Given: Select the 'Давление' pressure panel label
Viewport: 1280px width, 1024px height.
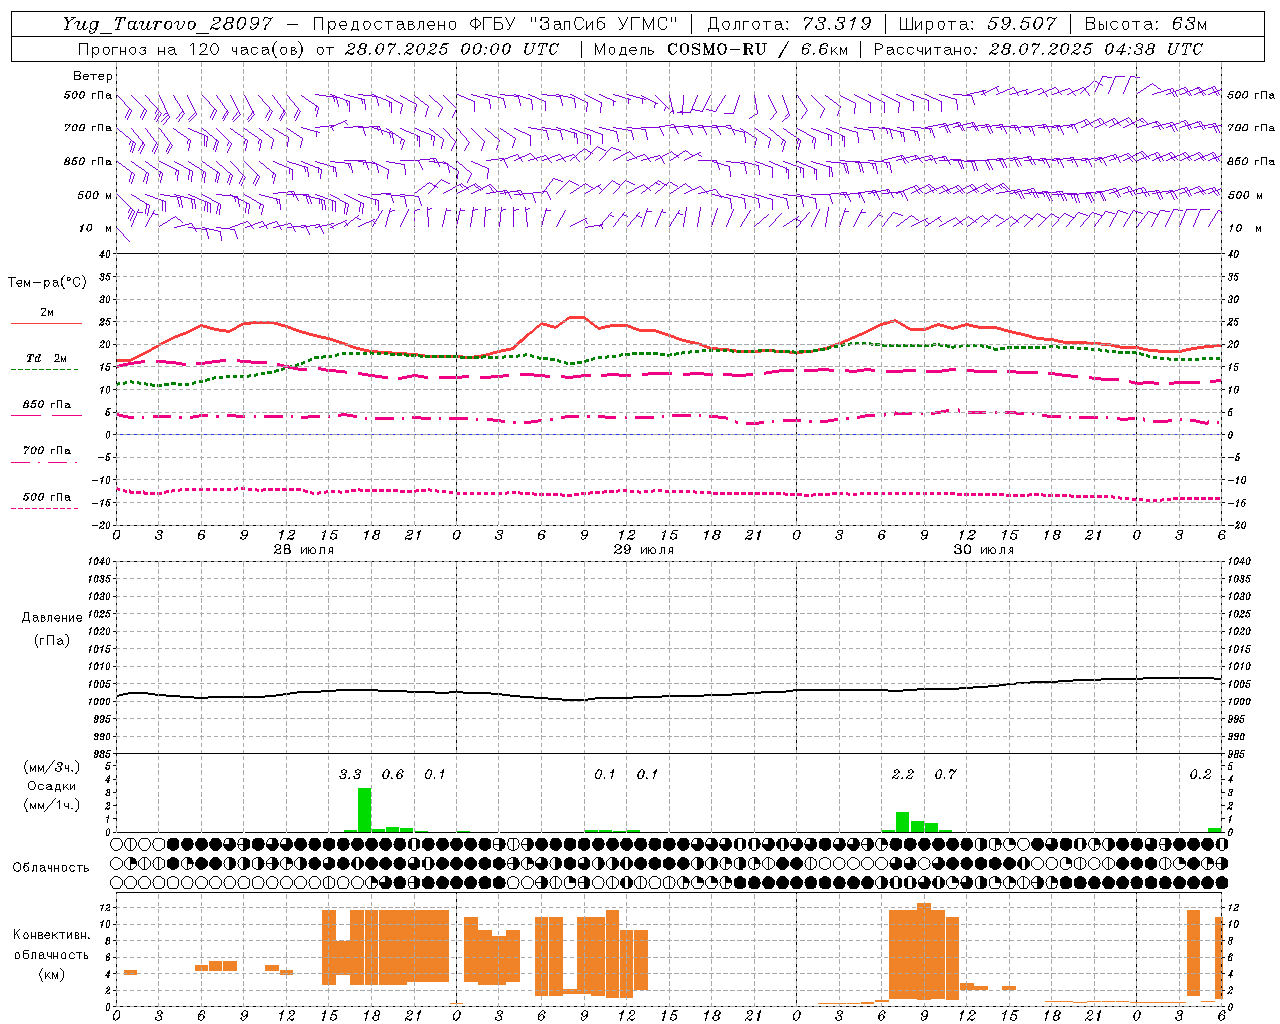Looking at the screenshot, I should point(52,618).
